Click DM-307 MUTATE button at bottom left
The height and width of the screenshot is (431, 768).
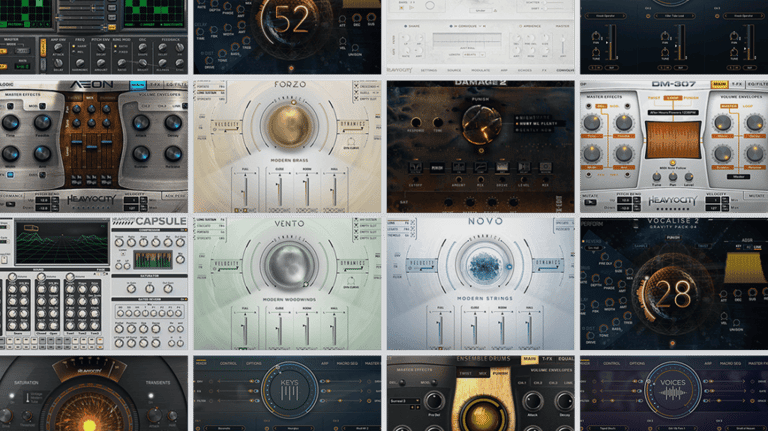(590, 202)
